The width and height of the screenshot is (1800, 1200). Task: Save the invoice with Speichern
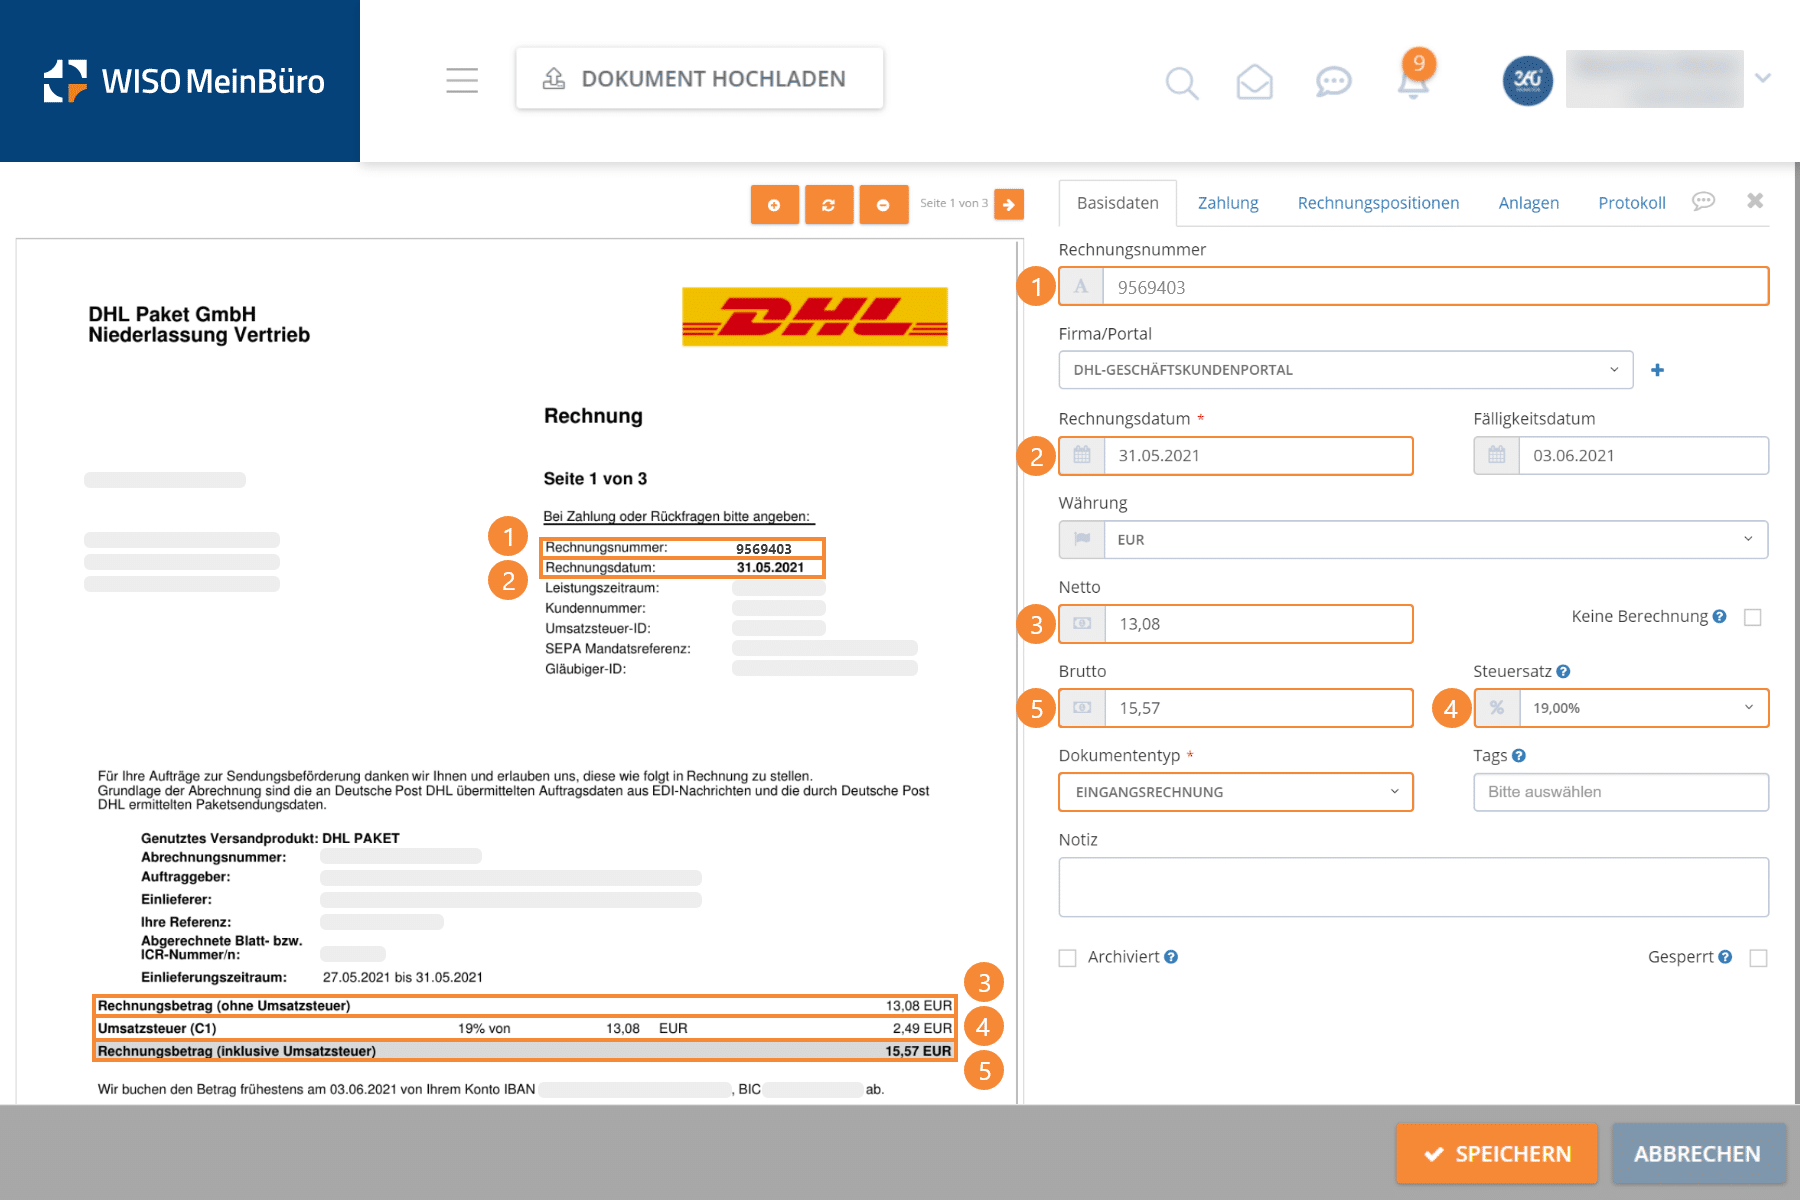point(1497,1154)
